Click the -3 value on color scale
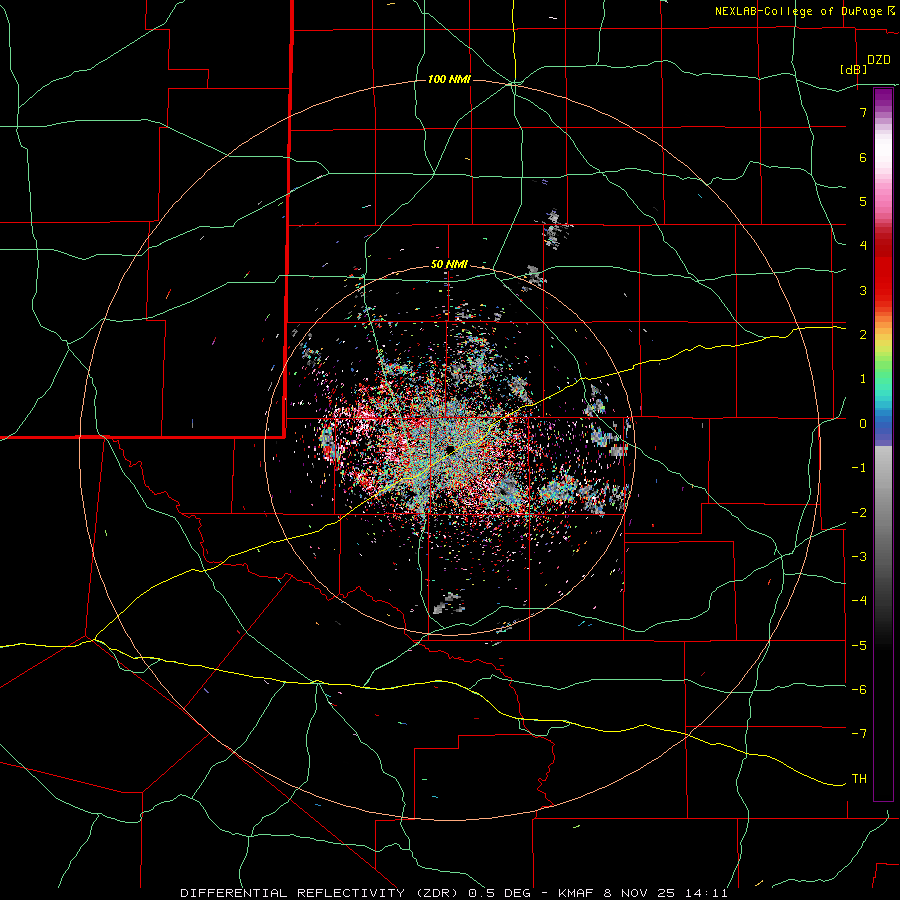The image size is (900, 900). pos(859,556)
